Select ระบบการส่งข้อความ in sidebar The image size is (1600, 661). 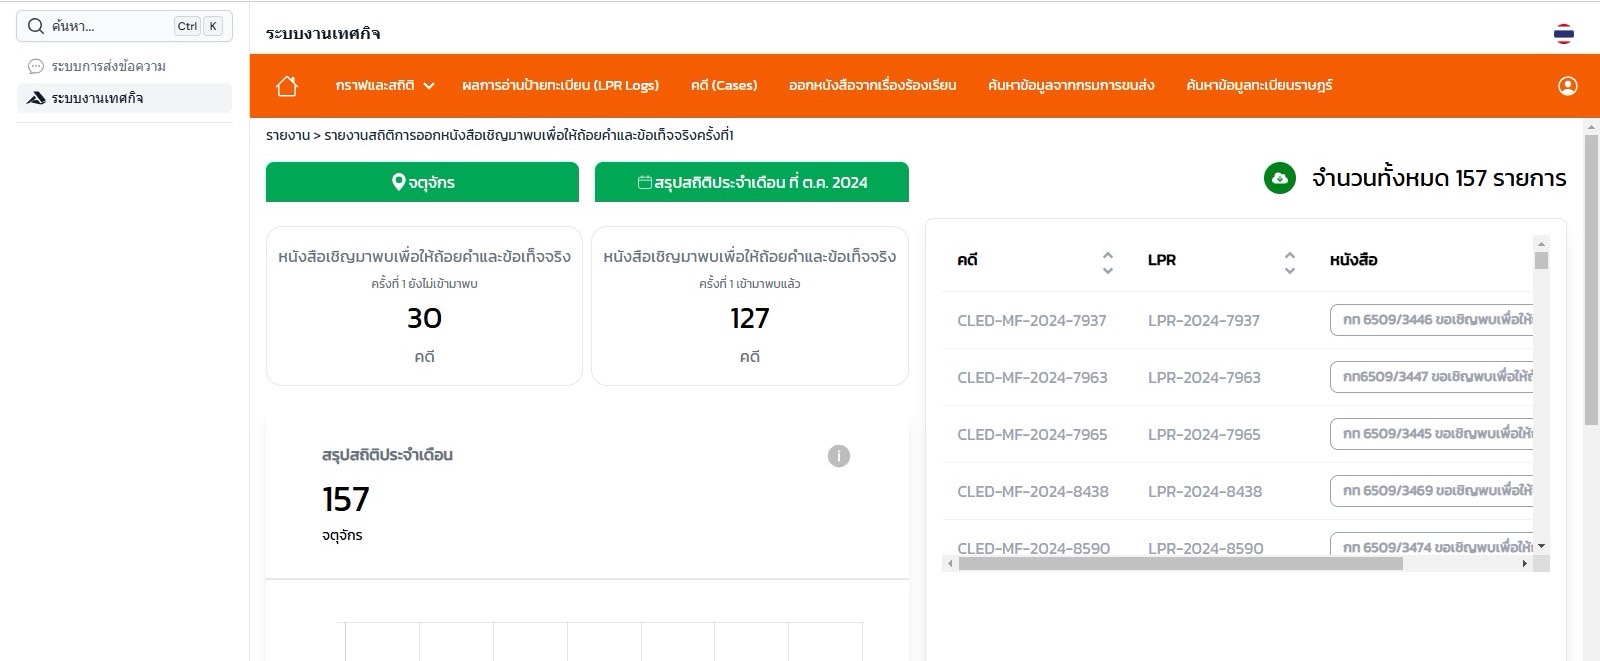[124, 66]
